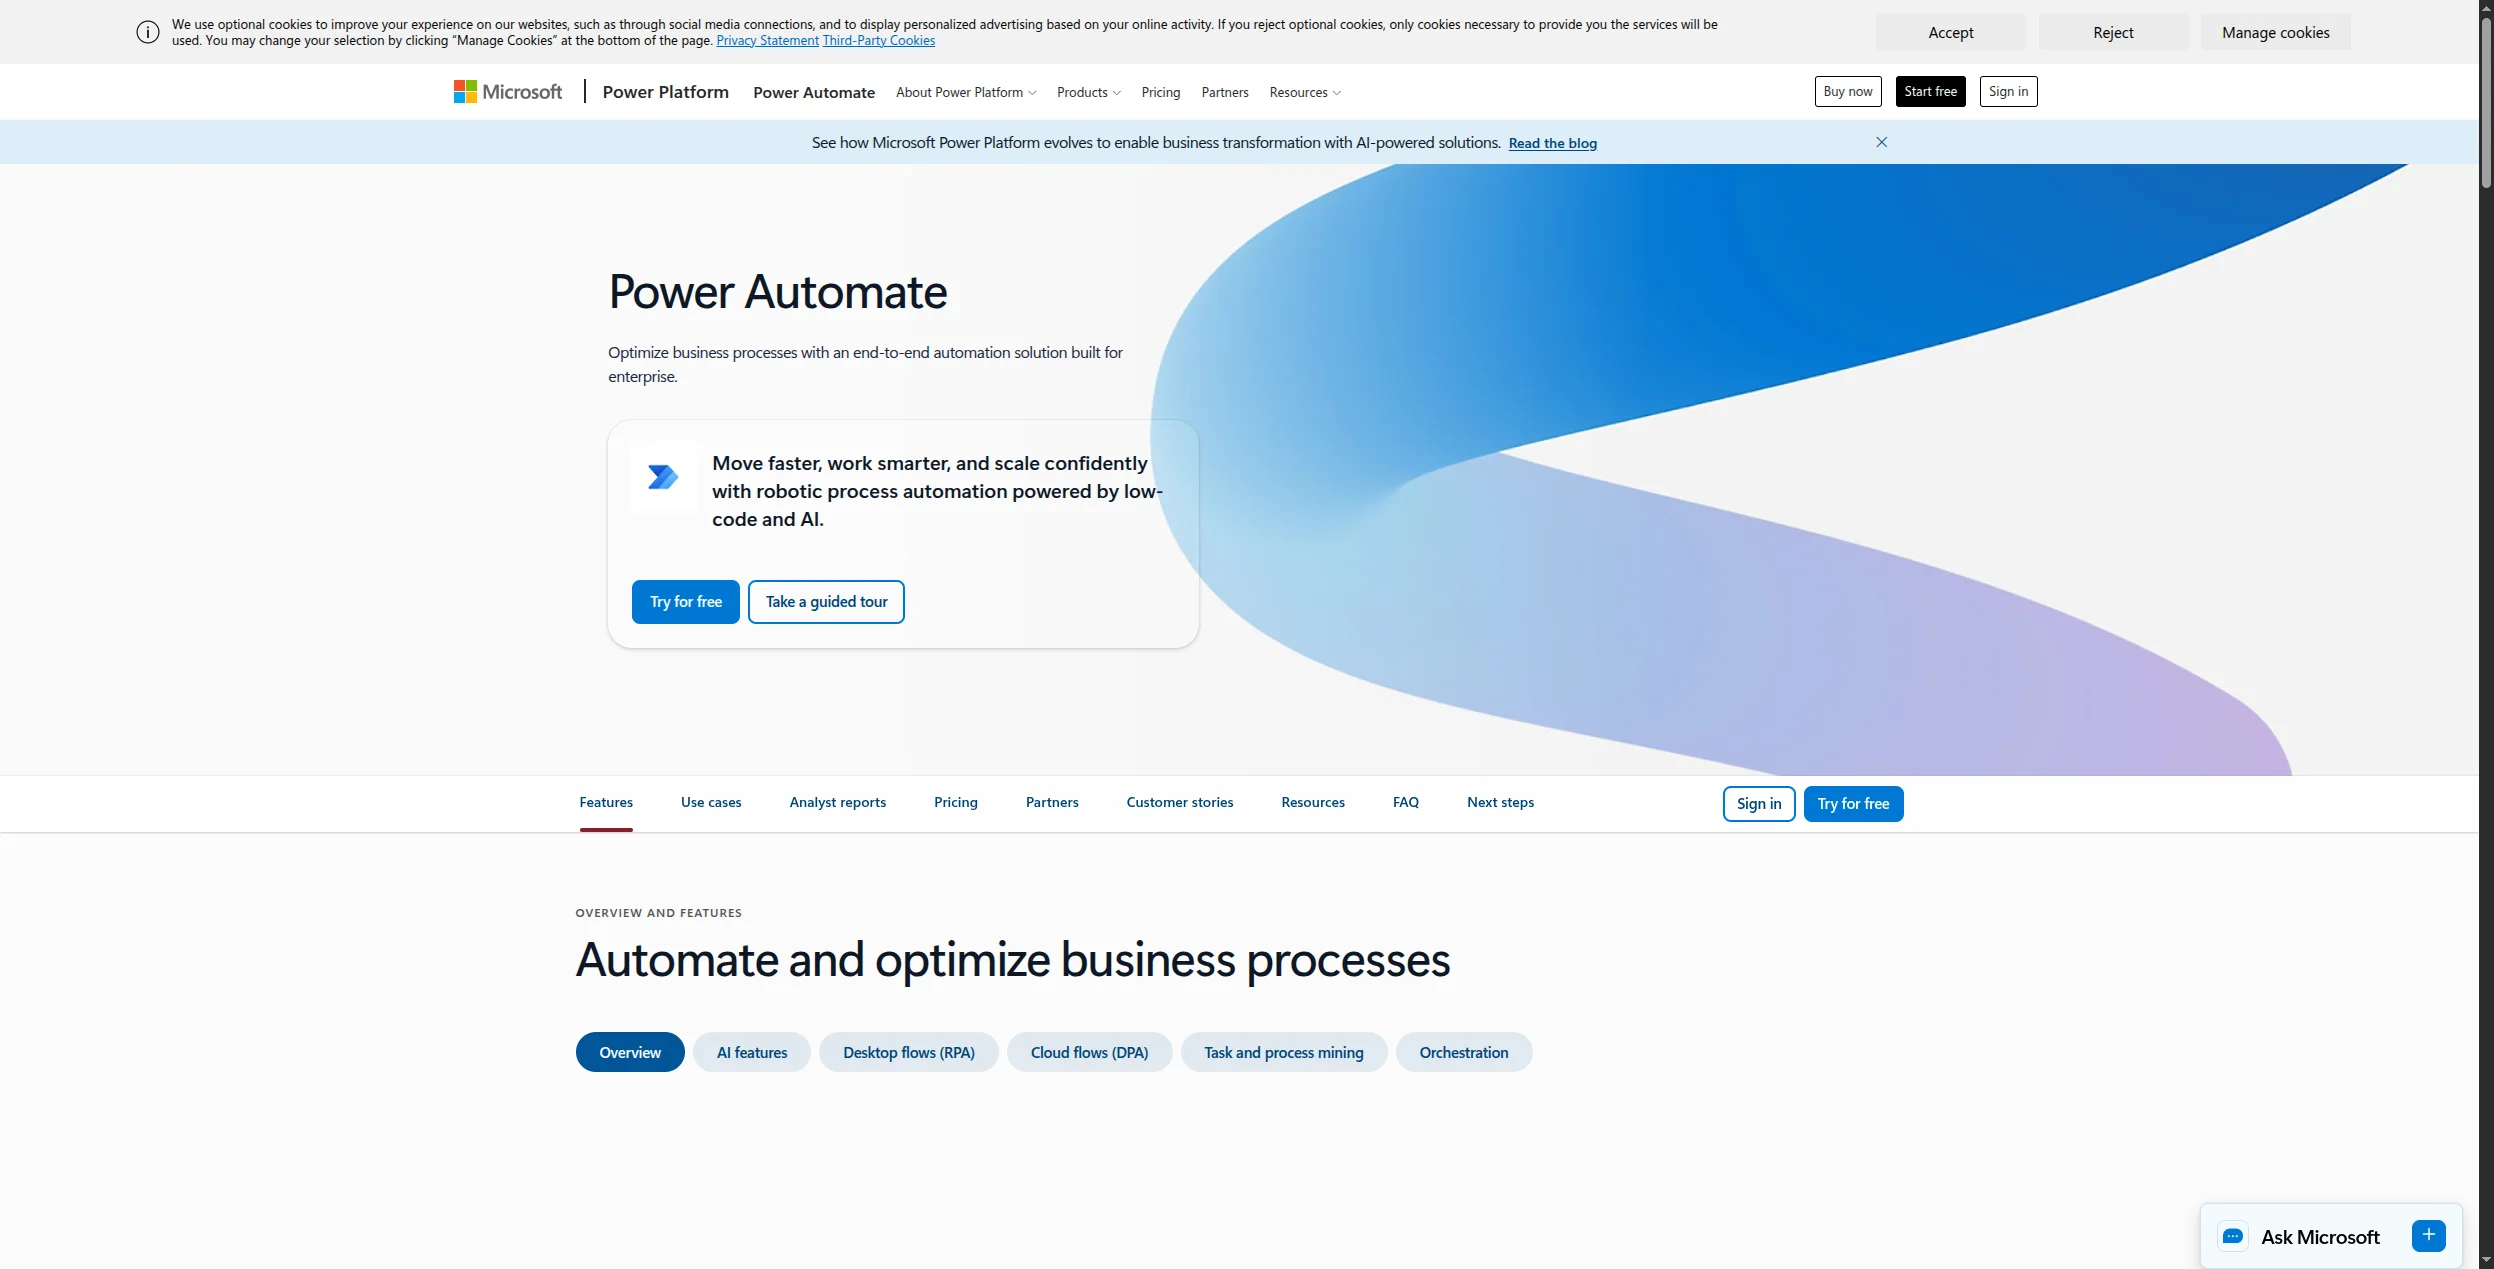Viewport: 2494px width, 1269px height.
Task: Click Try for free in sub-navigation
Action: tap(1854, 804)
